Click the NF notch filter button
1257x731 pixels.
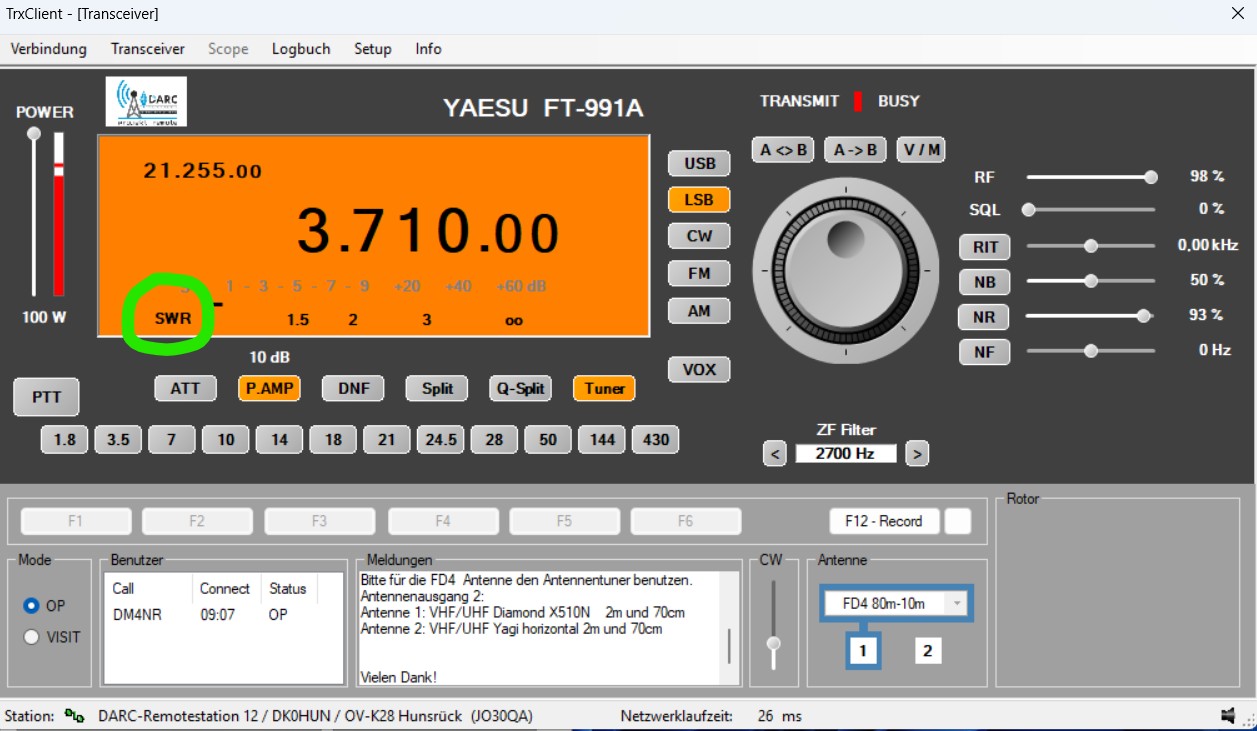click(985, 353)
